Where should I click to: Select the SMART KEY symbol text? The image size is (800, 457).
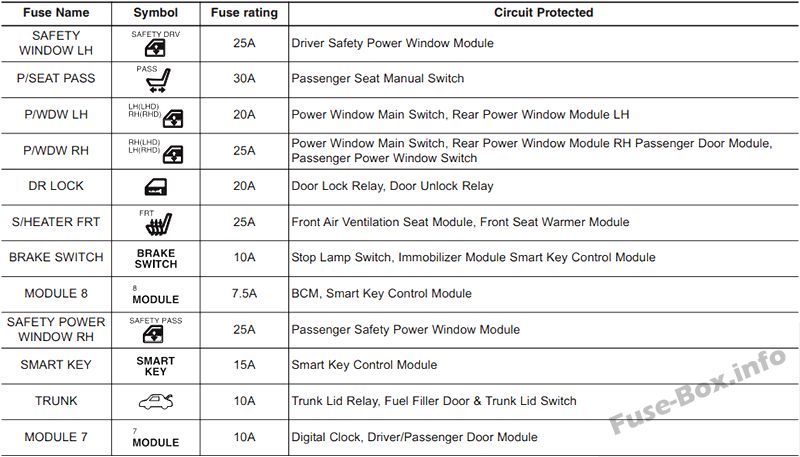(156, 366)
